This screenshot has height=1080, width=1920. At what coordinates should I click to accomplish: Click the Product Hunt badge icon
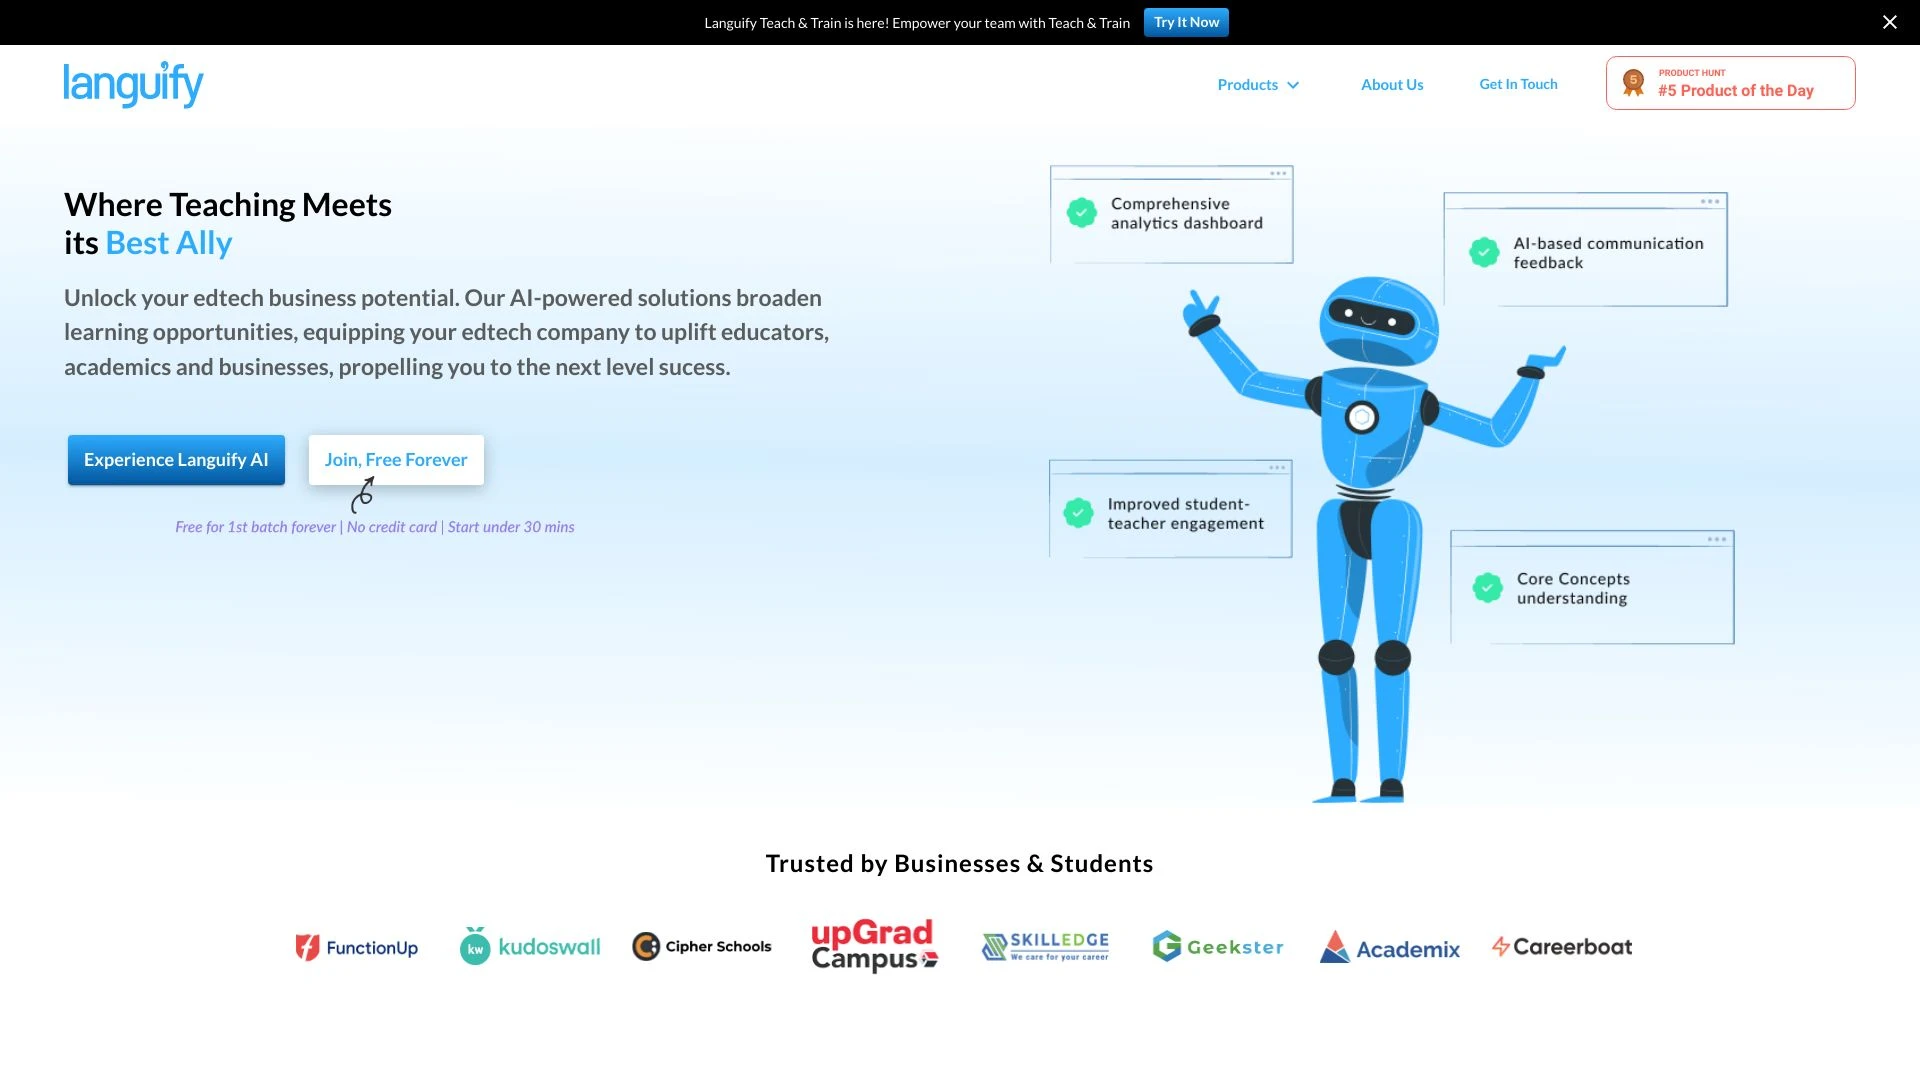1632,82
